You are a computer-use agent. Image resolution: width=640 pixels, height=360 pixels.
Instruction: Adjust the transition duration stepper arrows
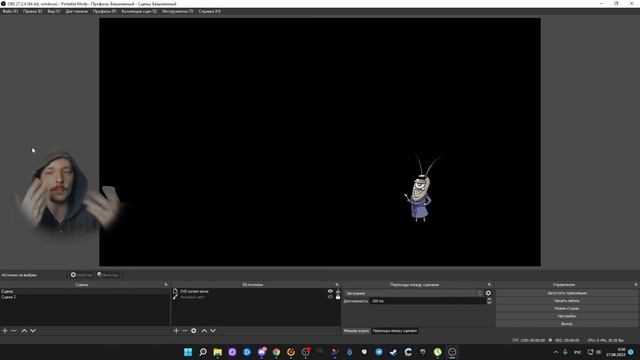(x=489, y=301)
